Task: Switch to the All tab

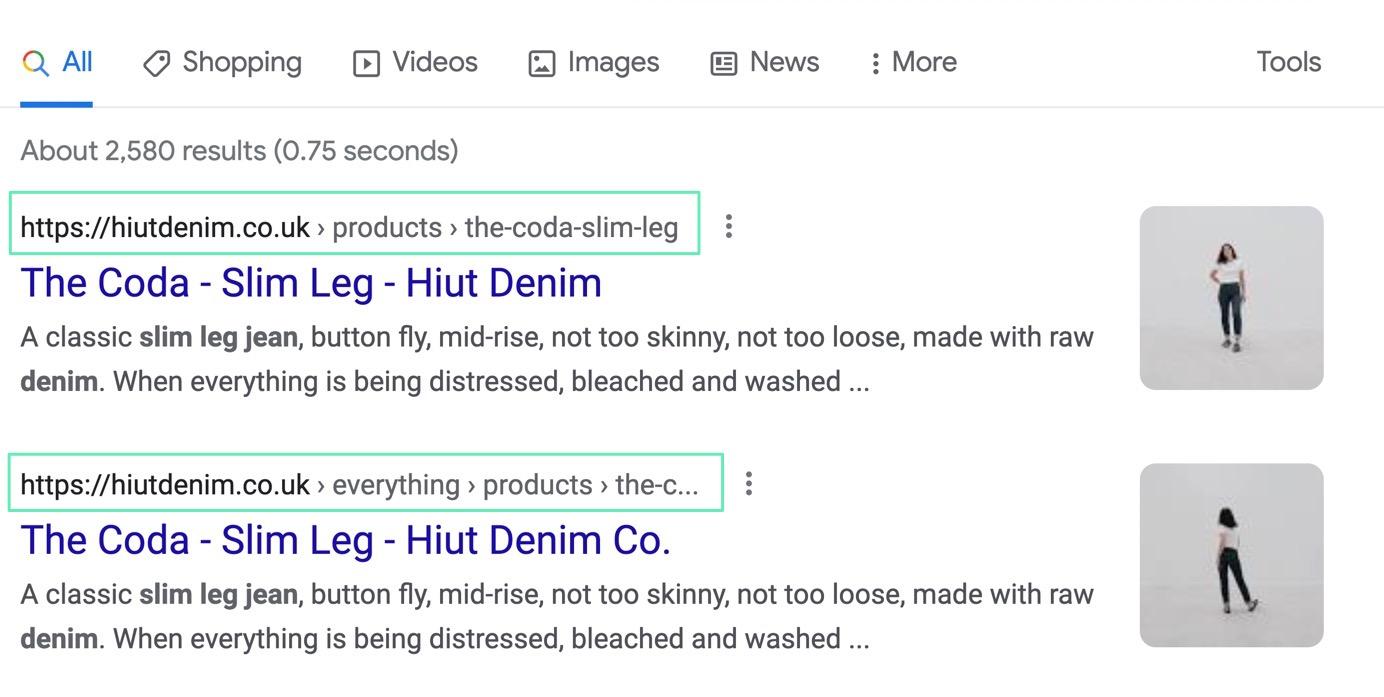Action: coord(57,62)
